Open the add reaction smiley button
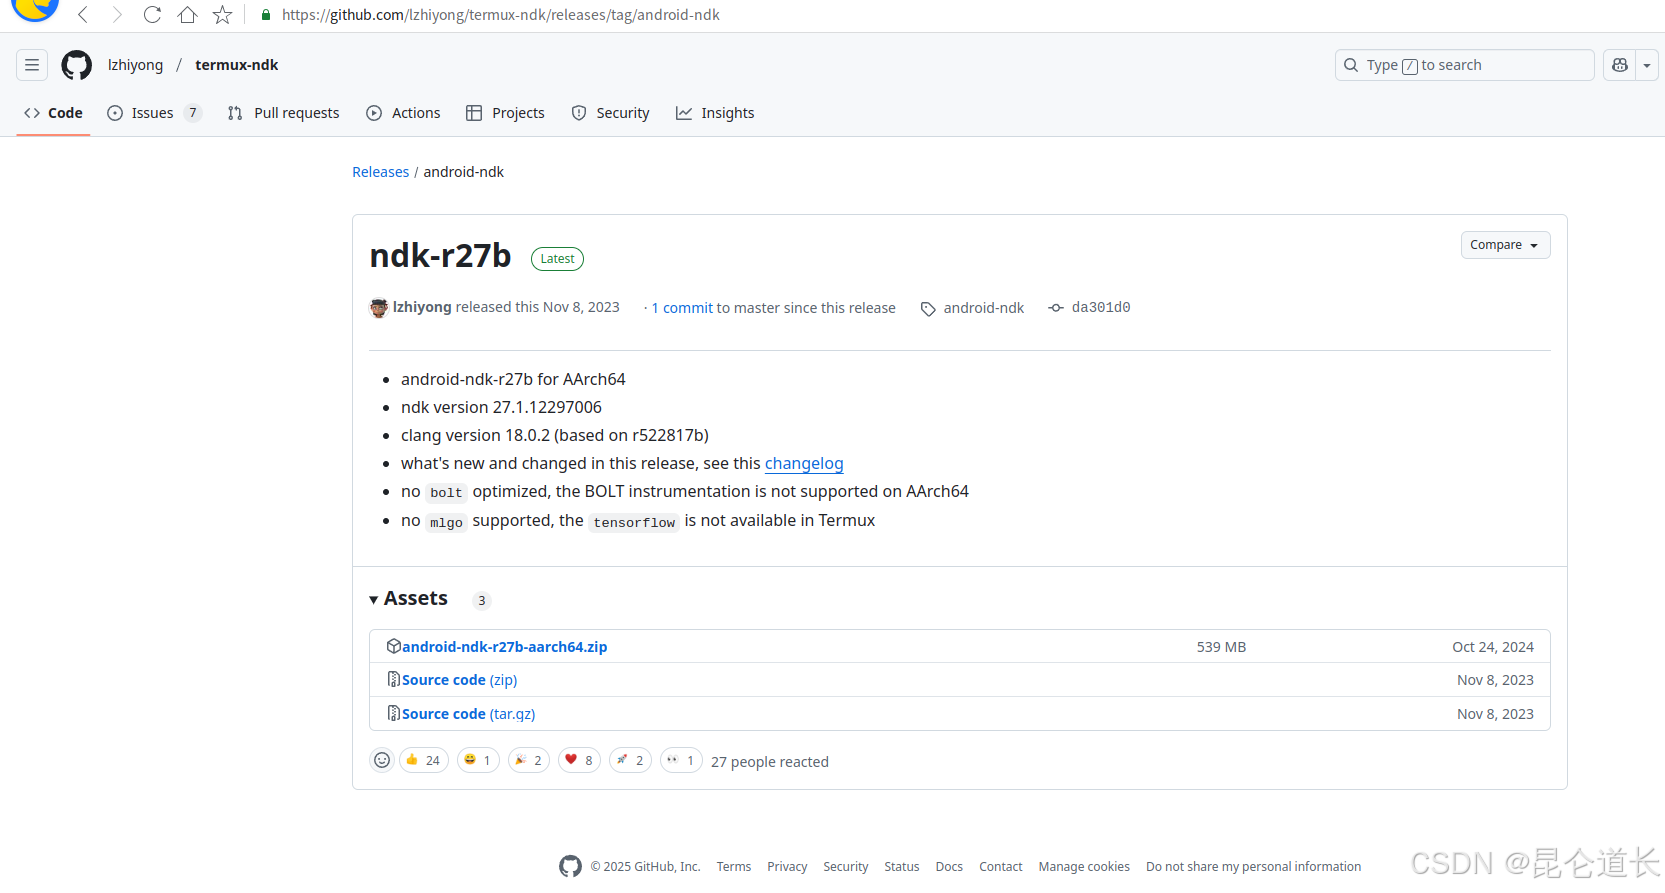1665x893 pixels. click(x=382, y=761)
